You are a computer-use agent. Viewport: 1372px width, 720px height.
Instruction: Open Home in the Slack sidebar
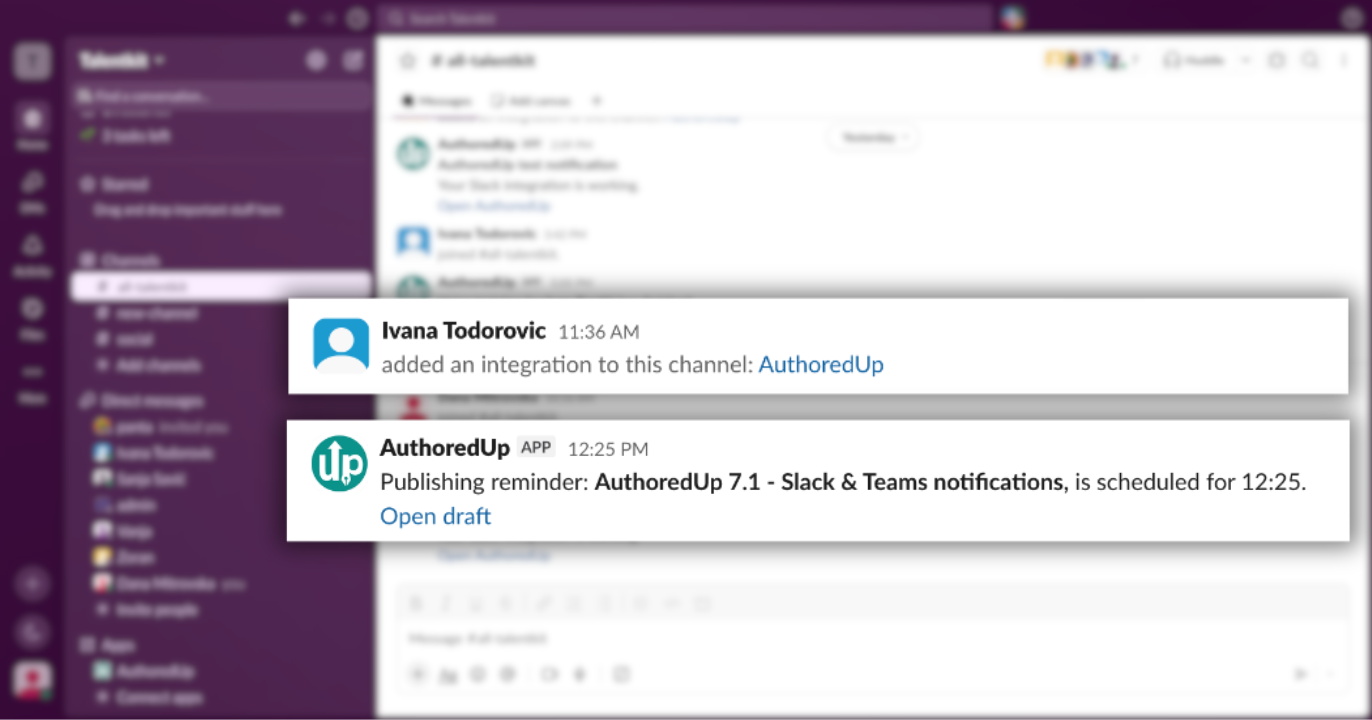[x=33, y=126]
